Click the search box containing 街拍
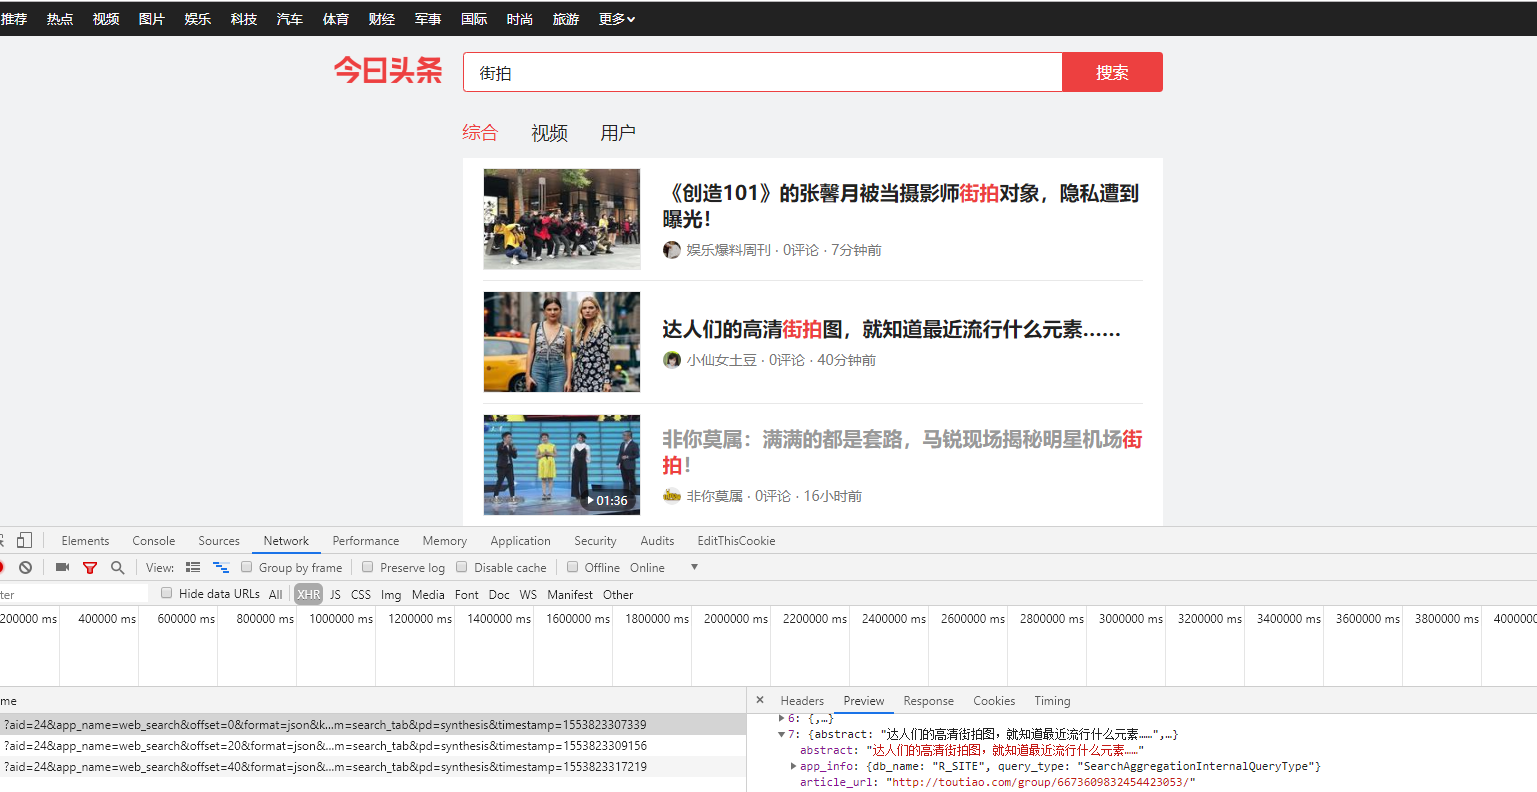Image resolution: width=1537 pixels, height=792 pixels. pos(762,72)
